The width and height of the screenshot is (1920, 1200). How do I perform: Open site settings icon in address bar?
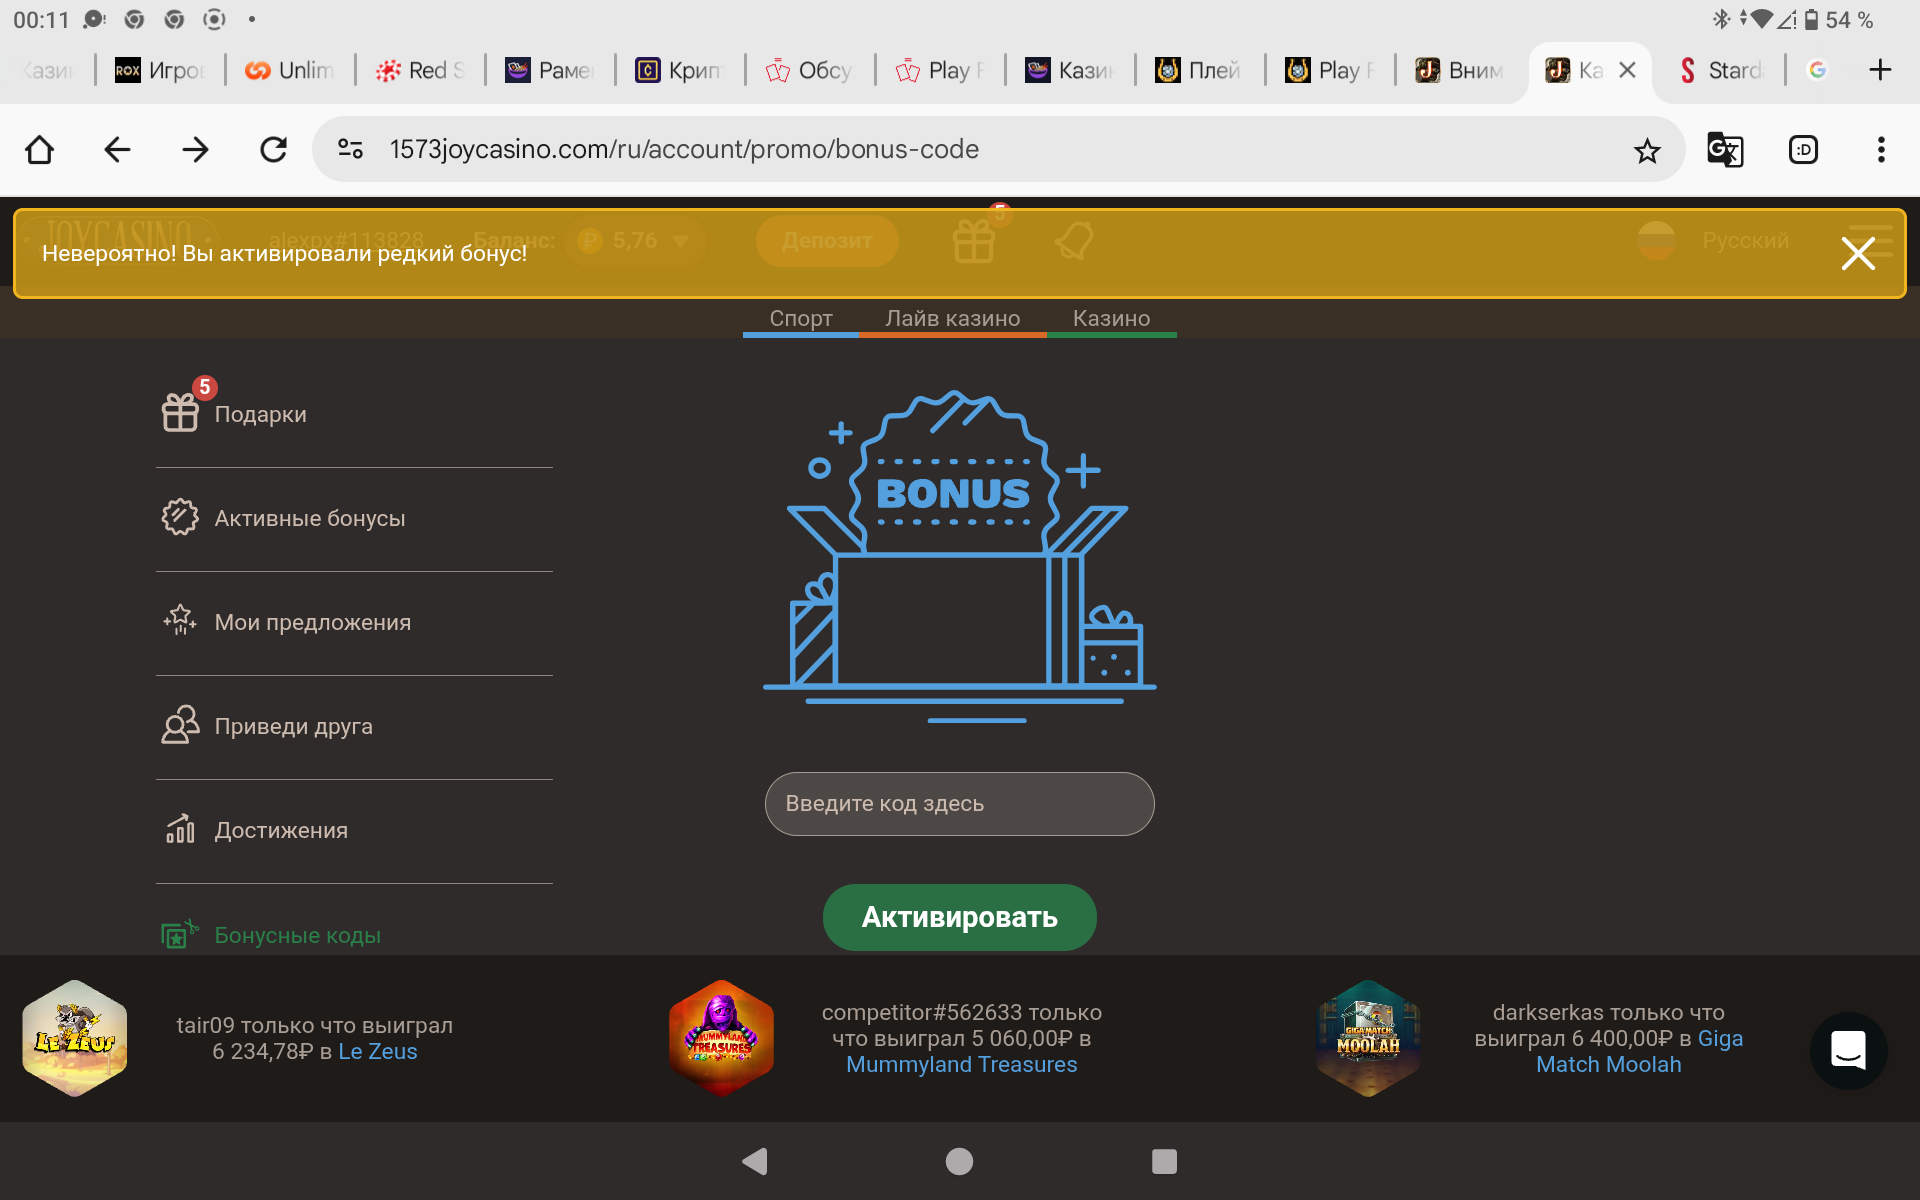(350, 150)
